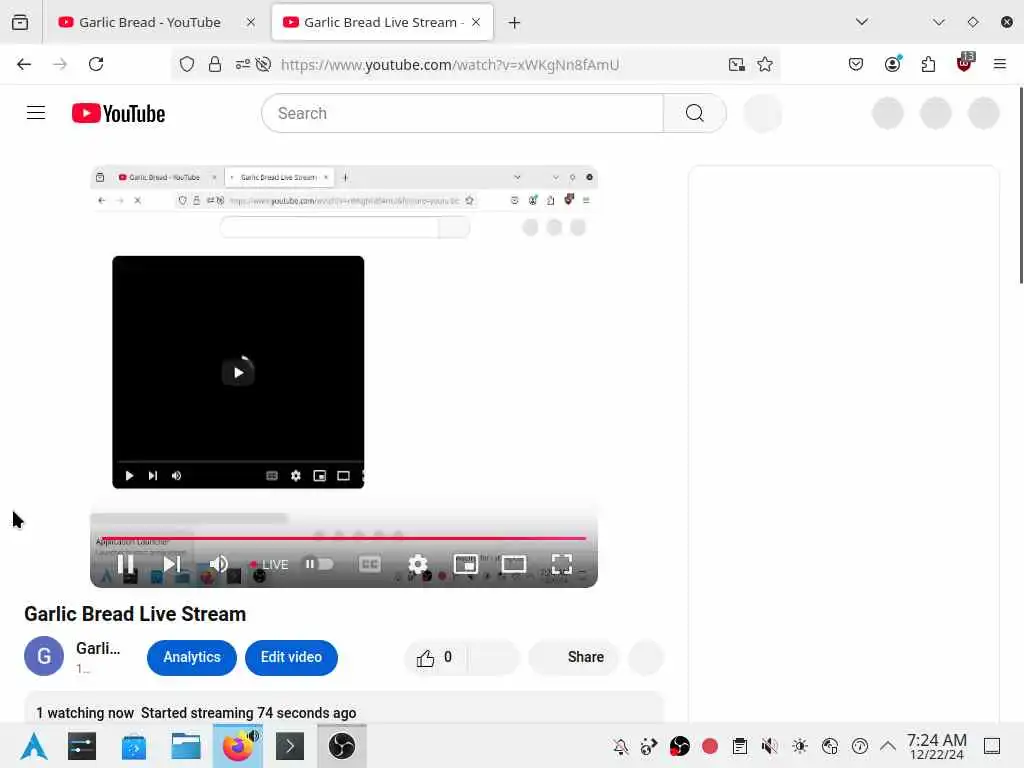
Task: Enable miniplayer mode
Action: (x=466, y=564)
